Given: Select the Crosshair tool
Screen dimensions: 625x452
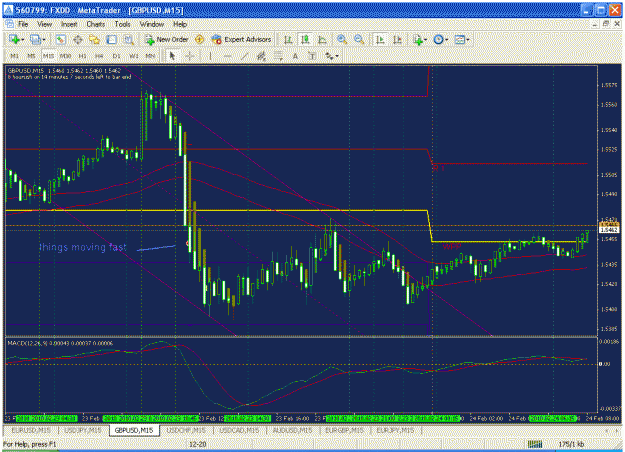Looking at the screenshot, I should tap(190, 56).
